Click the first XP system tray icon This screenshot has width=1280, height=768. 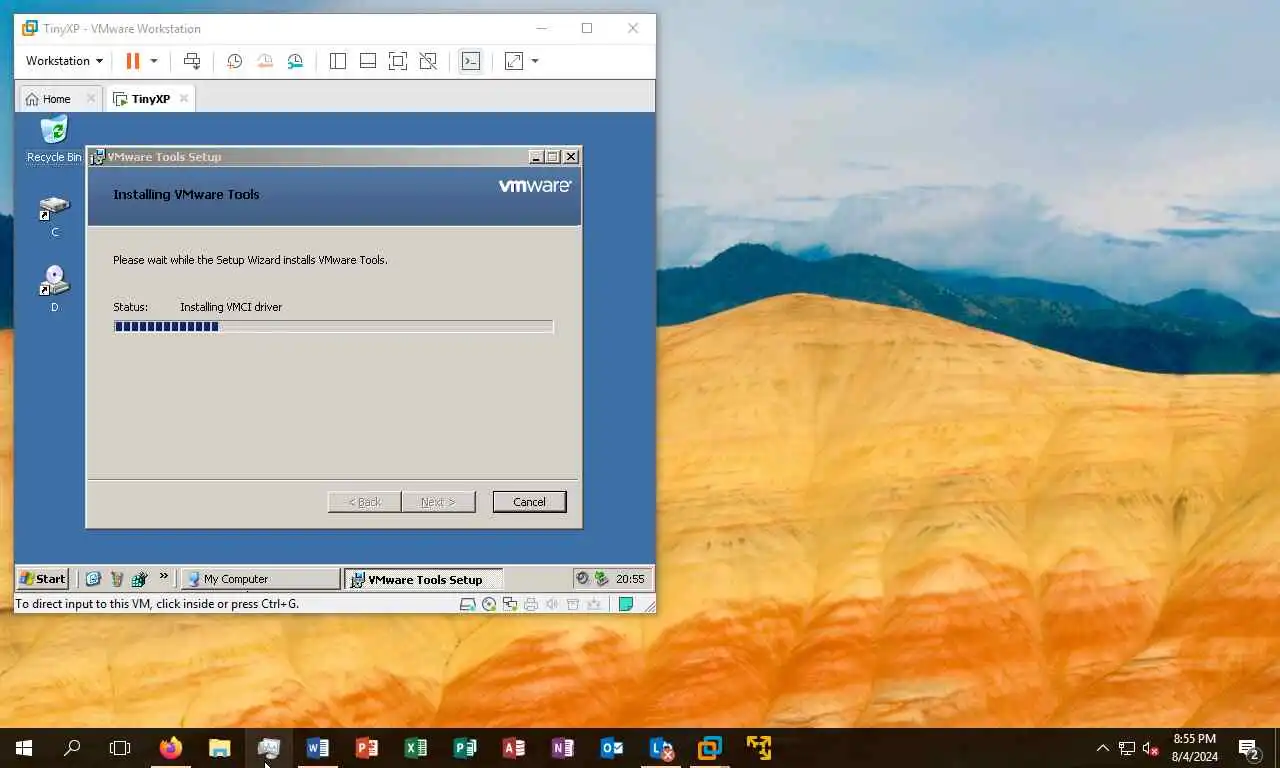click(x=582, y=578)
